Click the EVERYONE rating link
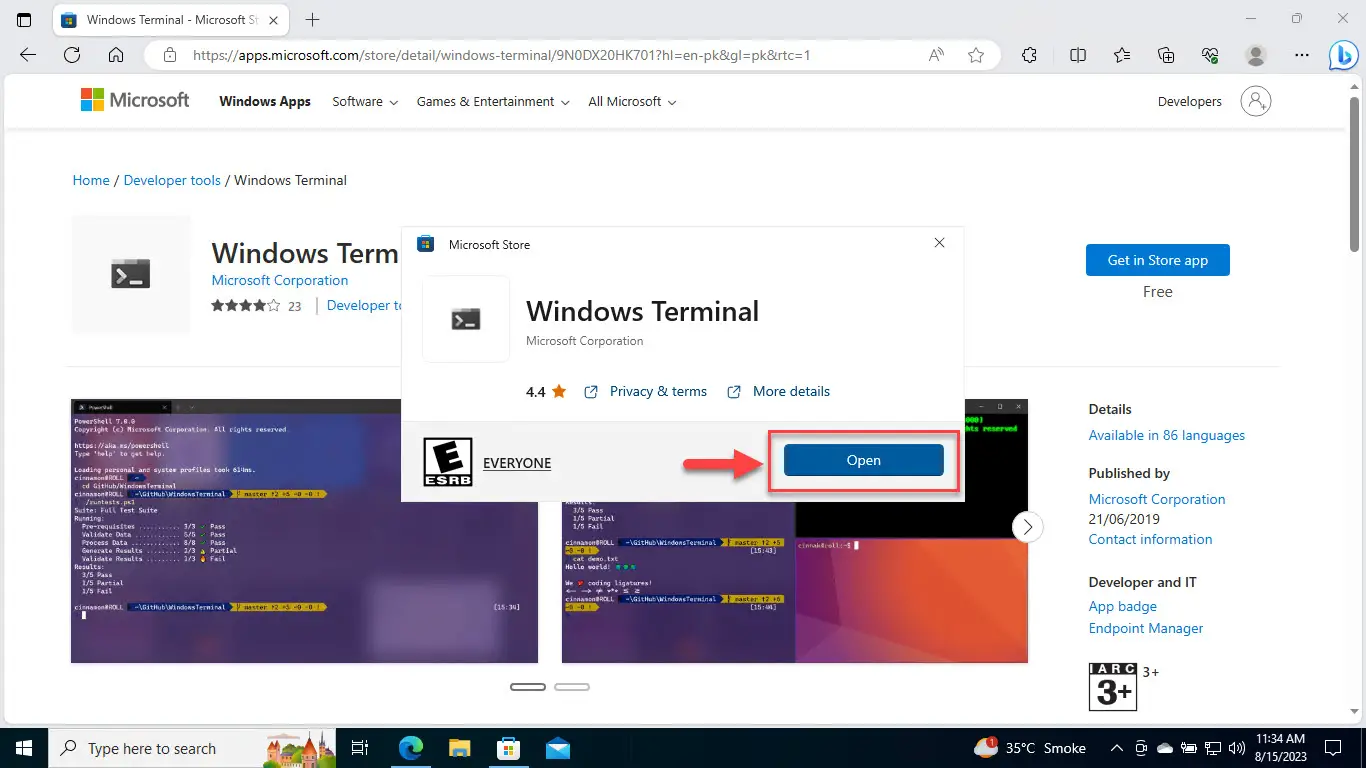Image resolution: width=1366 pixels, height=768 pixels. coord(517,463)
